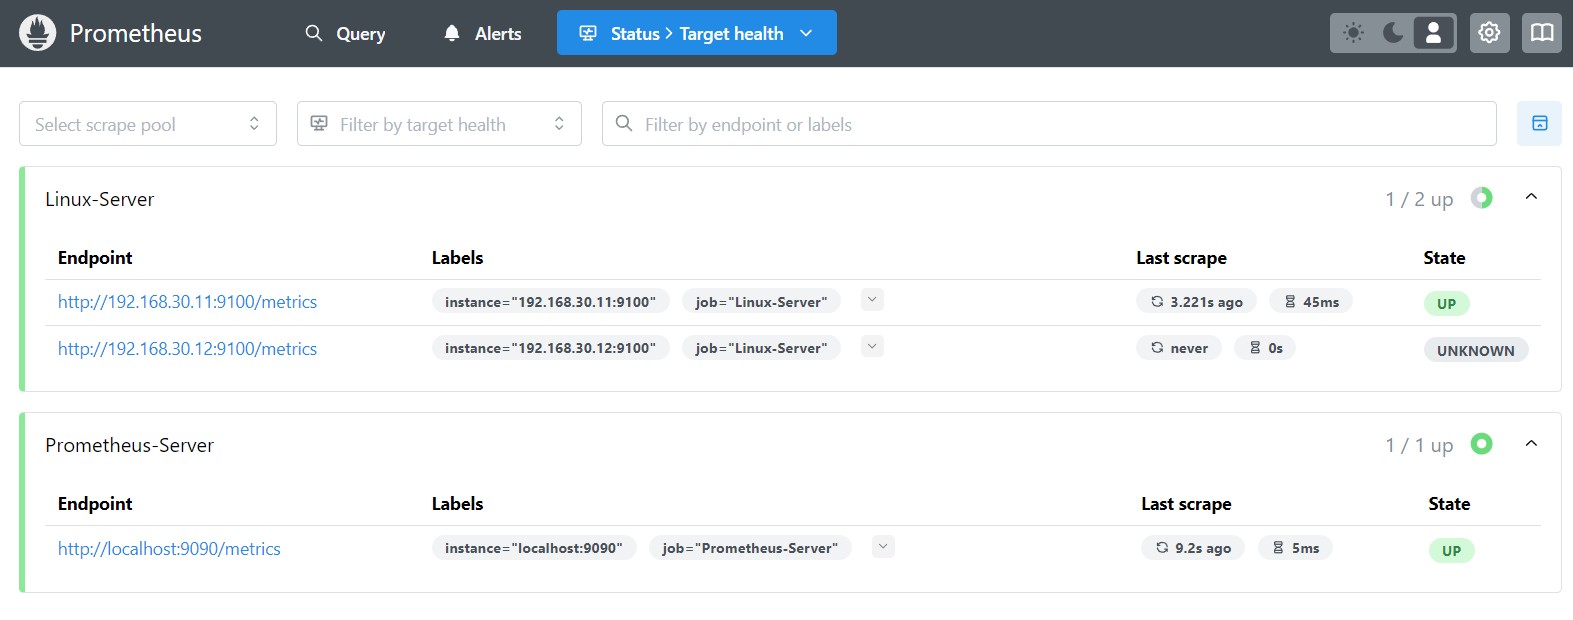Open the Filter by target health dropdown
The width and height of the screenshot is (1573, 620).
point(439,124)
